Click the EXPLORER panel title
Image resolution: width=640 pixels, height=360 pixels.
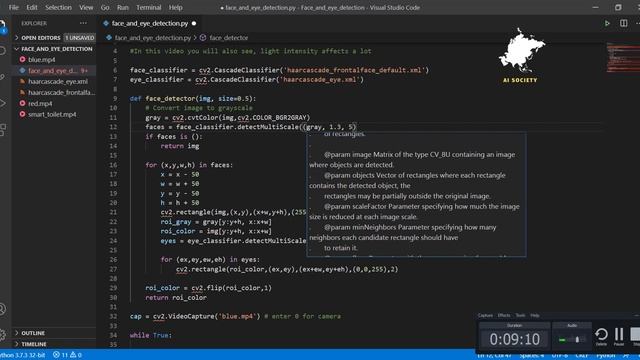click(34, 23)
